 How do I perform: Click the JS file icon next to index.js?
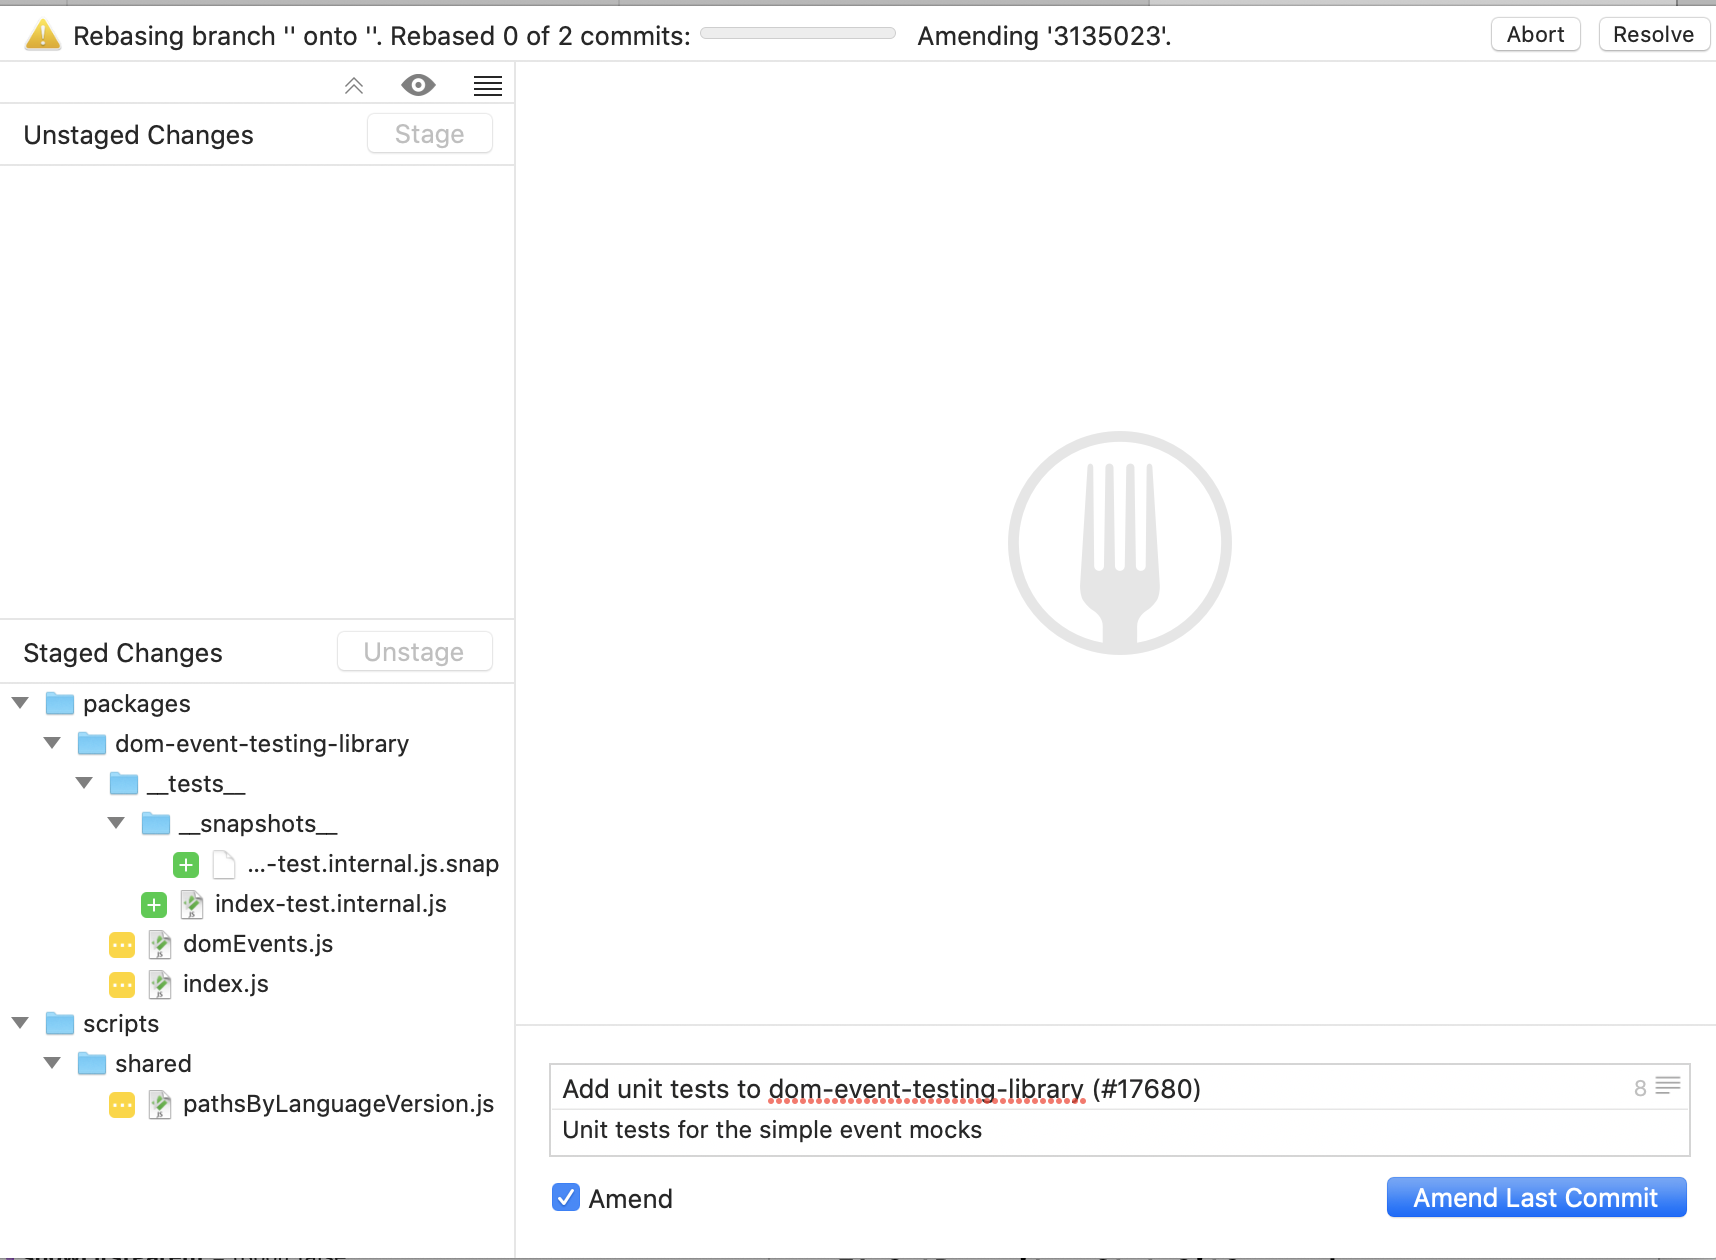coord(160,984)
